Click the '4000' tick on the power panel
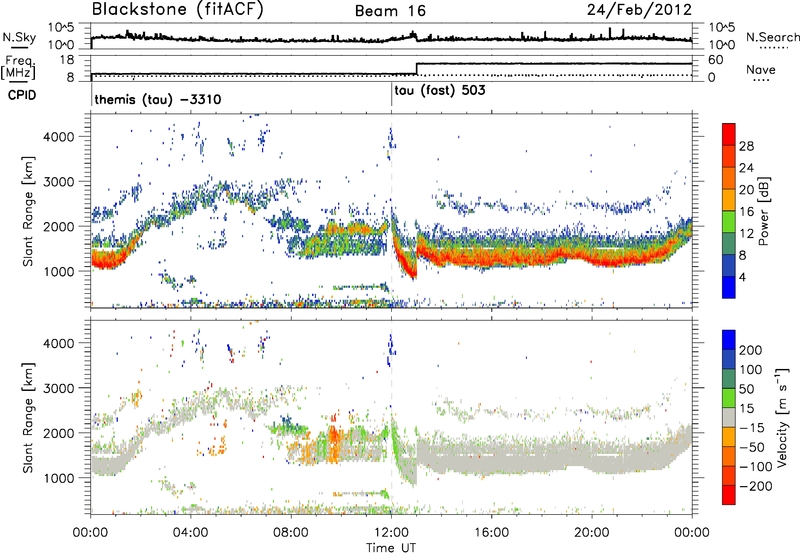The height and width of the screenshot is (554, 800). [x=58, y=137]
